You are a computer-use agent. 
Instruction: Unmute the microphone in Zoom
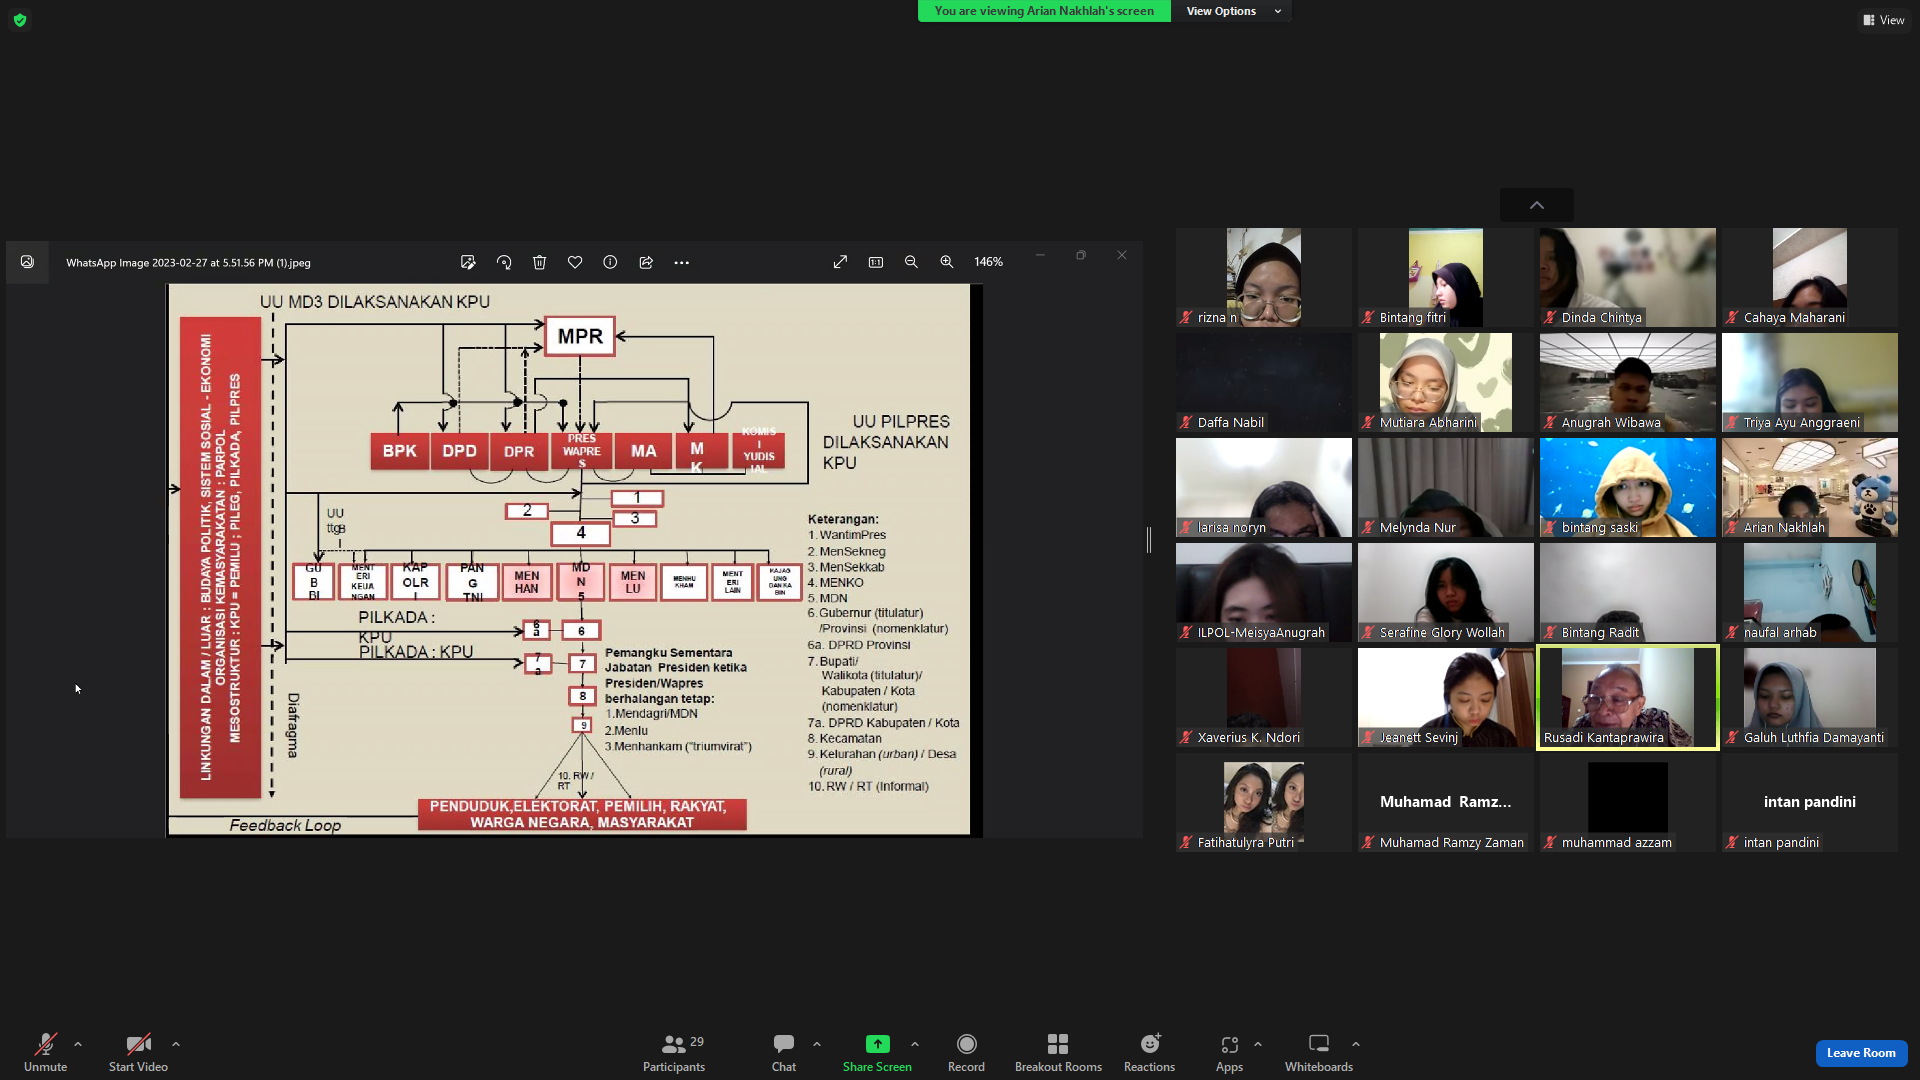(45, 1052)
